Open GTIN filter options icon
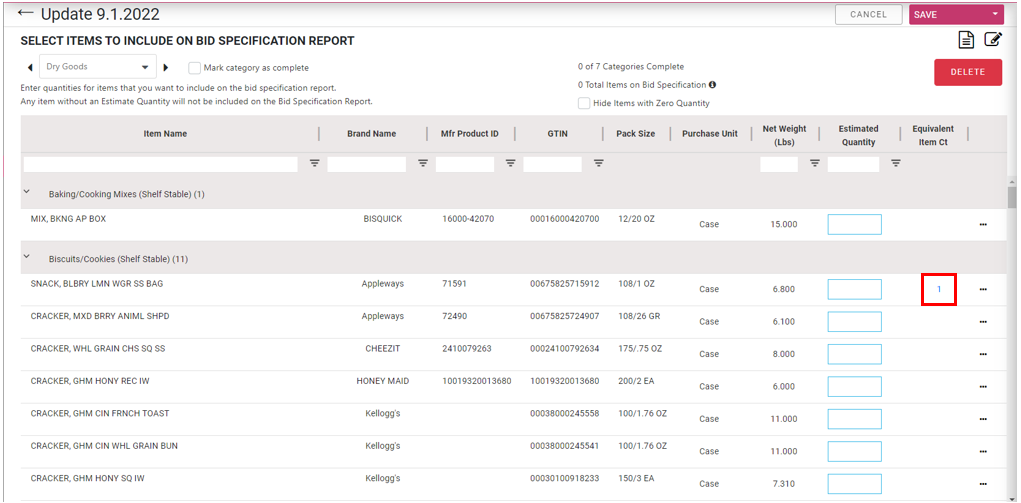The image size is (1021, 503). click(598, 163)
